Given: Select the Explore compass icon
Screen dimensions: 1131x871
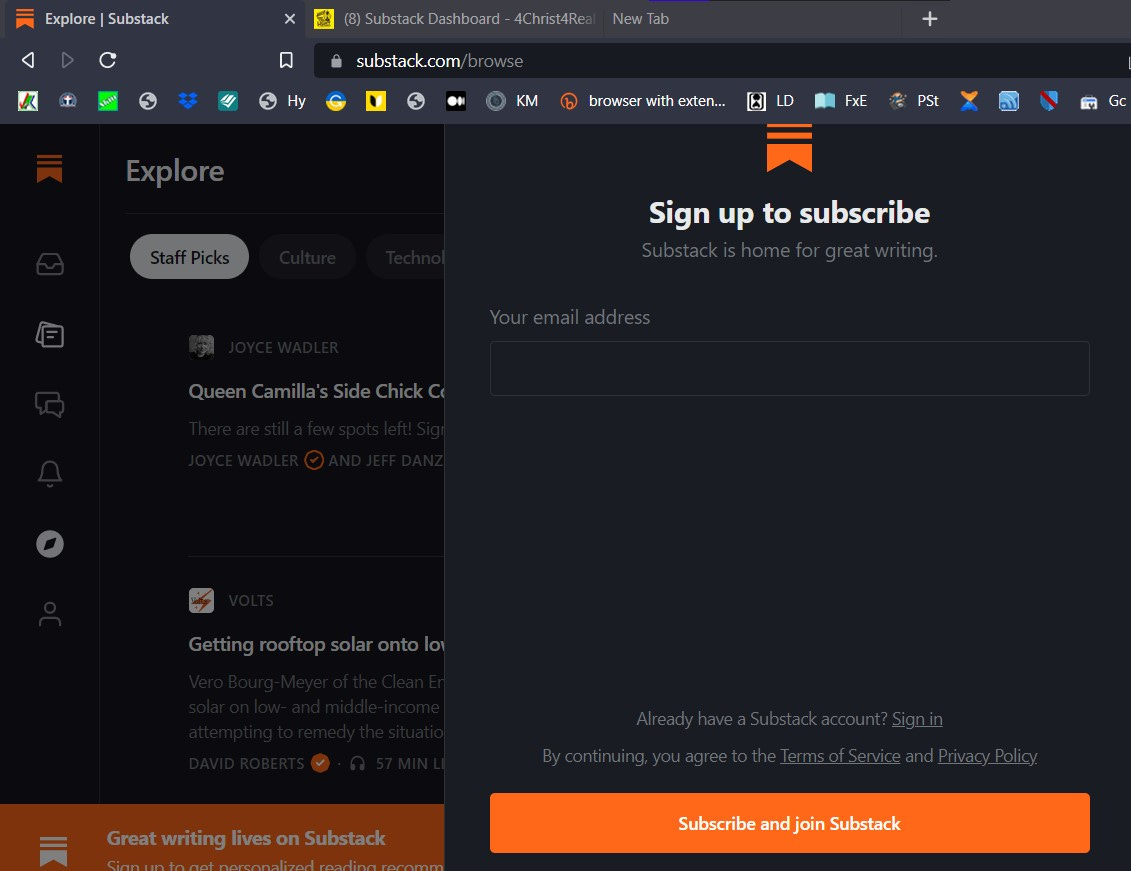Looking at the screenshot, I should point(50,544).
